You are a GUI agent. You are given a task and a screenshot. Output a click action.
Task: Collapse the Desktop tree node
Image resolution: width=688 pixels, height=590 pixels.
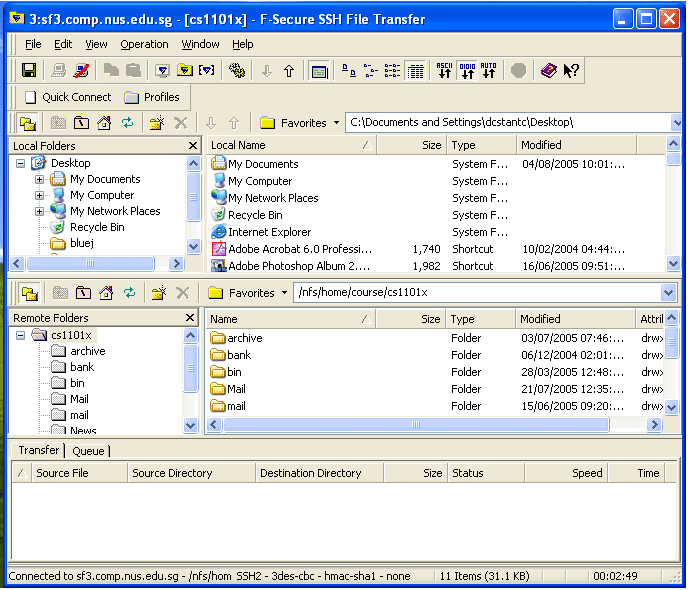[x=20, y=163]
